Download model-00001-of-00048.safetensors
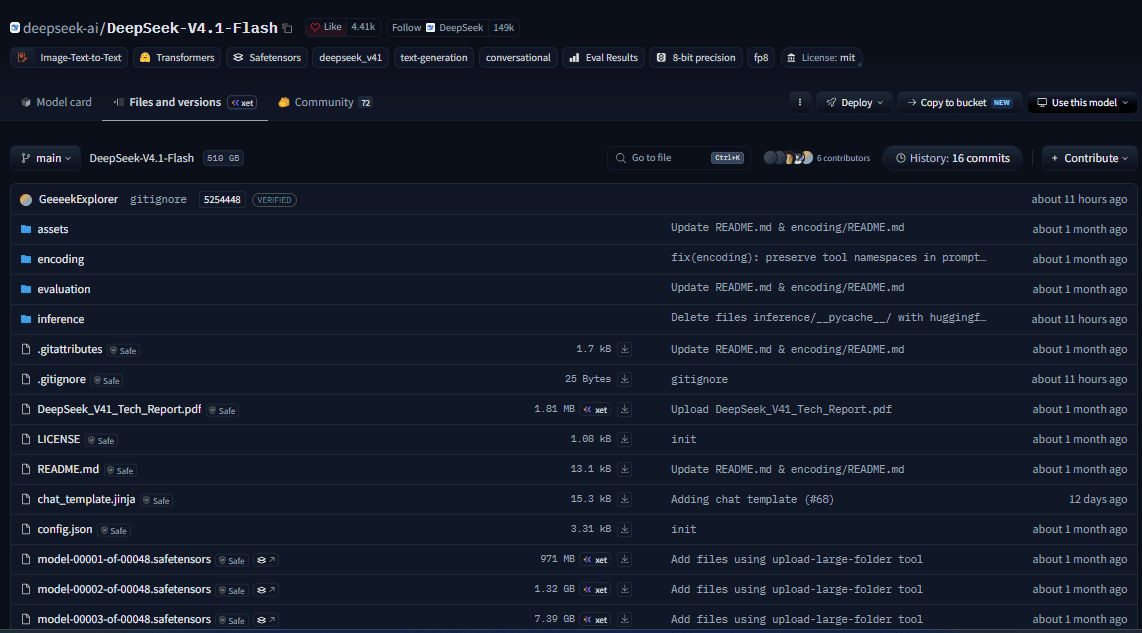The height and width of the screenshot is (633, 1142). [x=624, y=559]
